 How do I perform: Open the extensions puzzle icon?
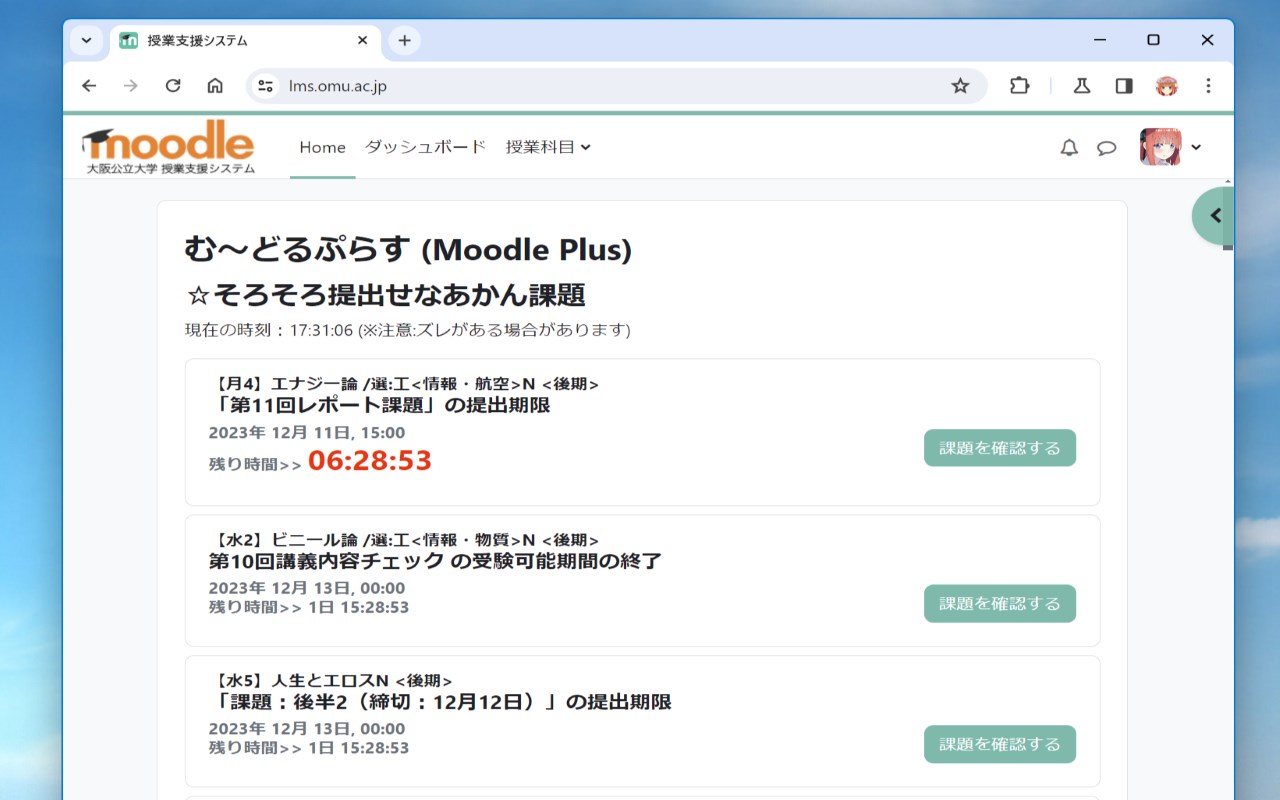coord(1019,86)
